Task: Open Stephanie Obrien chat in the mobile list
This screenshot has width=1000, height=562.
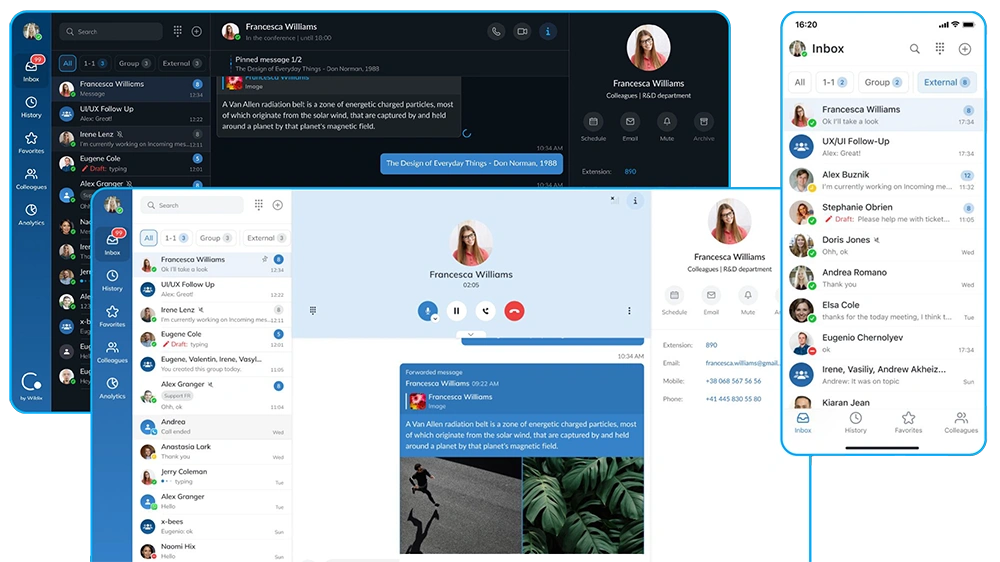Action: pyautogui.click(x=880, y=213)
